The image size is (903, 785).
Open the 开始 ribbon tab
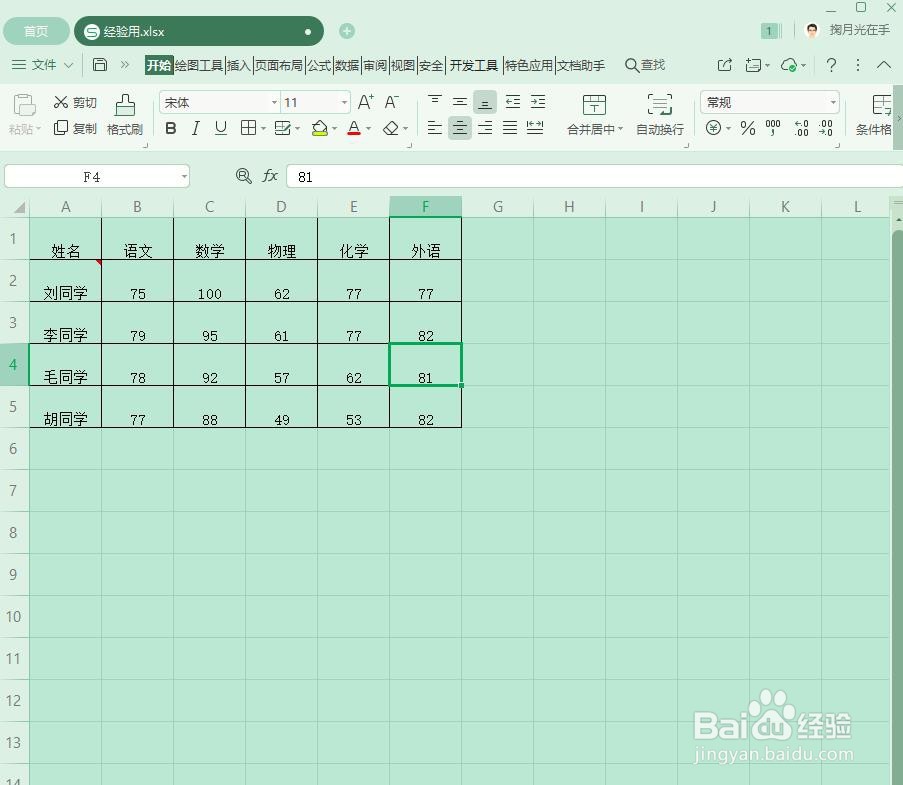[x=159, y=65]
